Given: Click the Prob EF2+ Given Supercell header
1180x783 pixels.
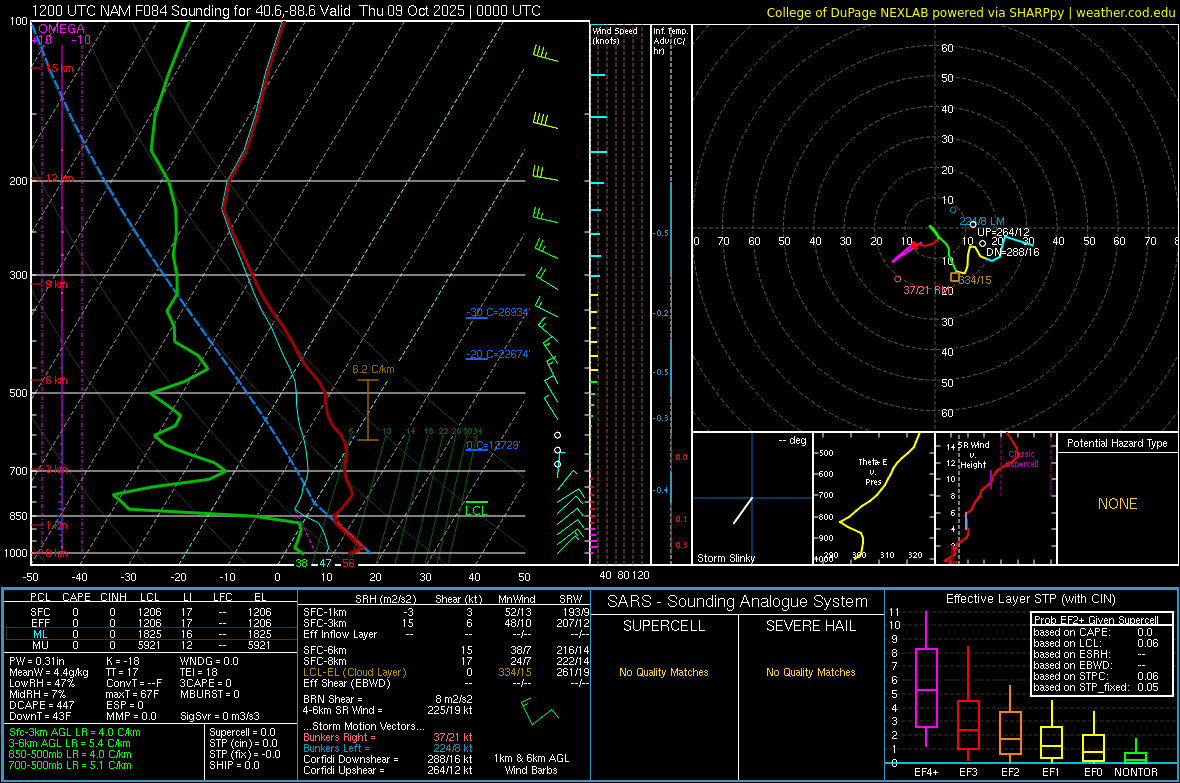Looking at the screenshot, I should 1096,620.
